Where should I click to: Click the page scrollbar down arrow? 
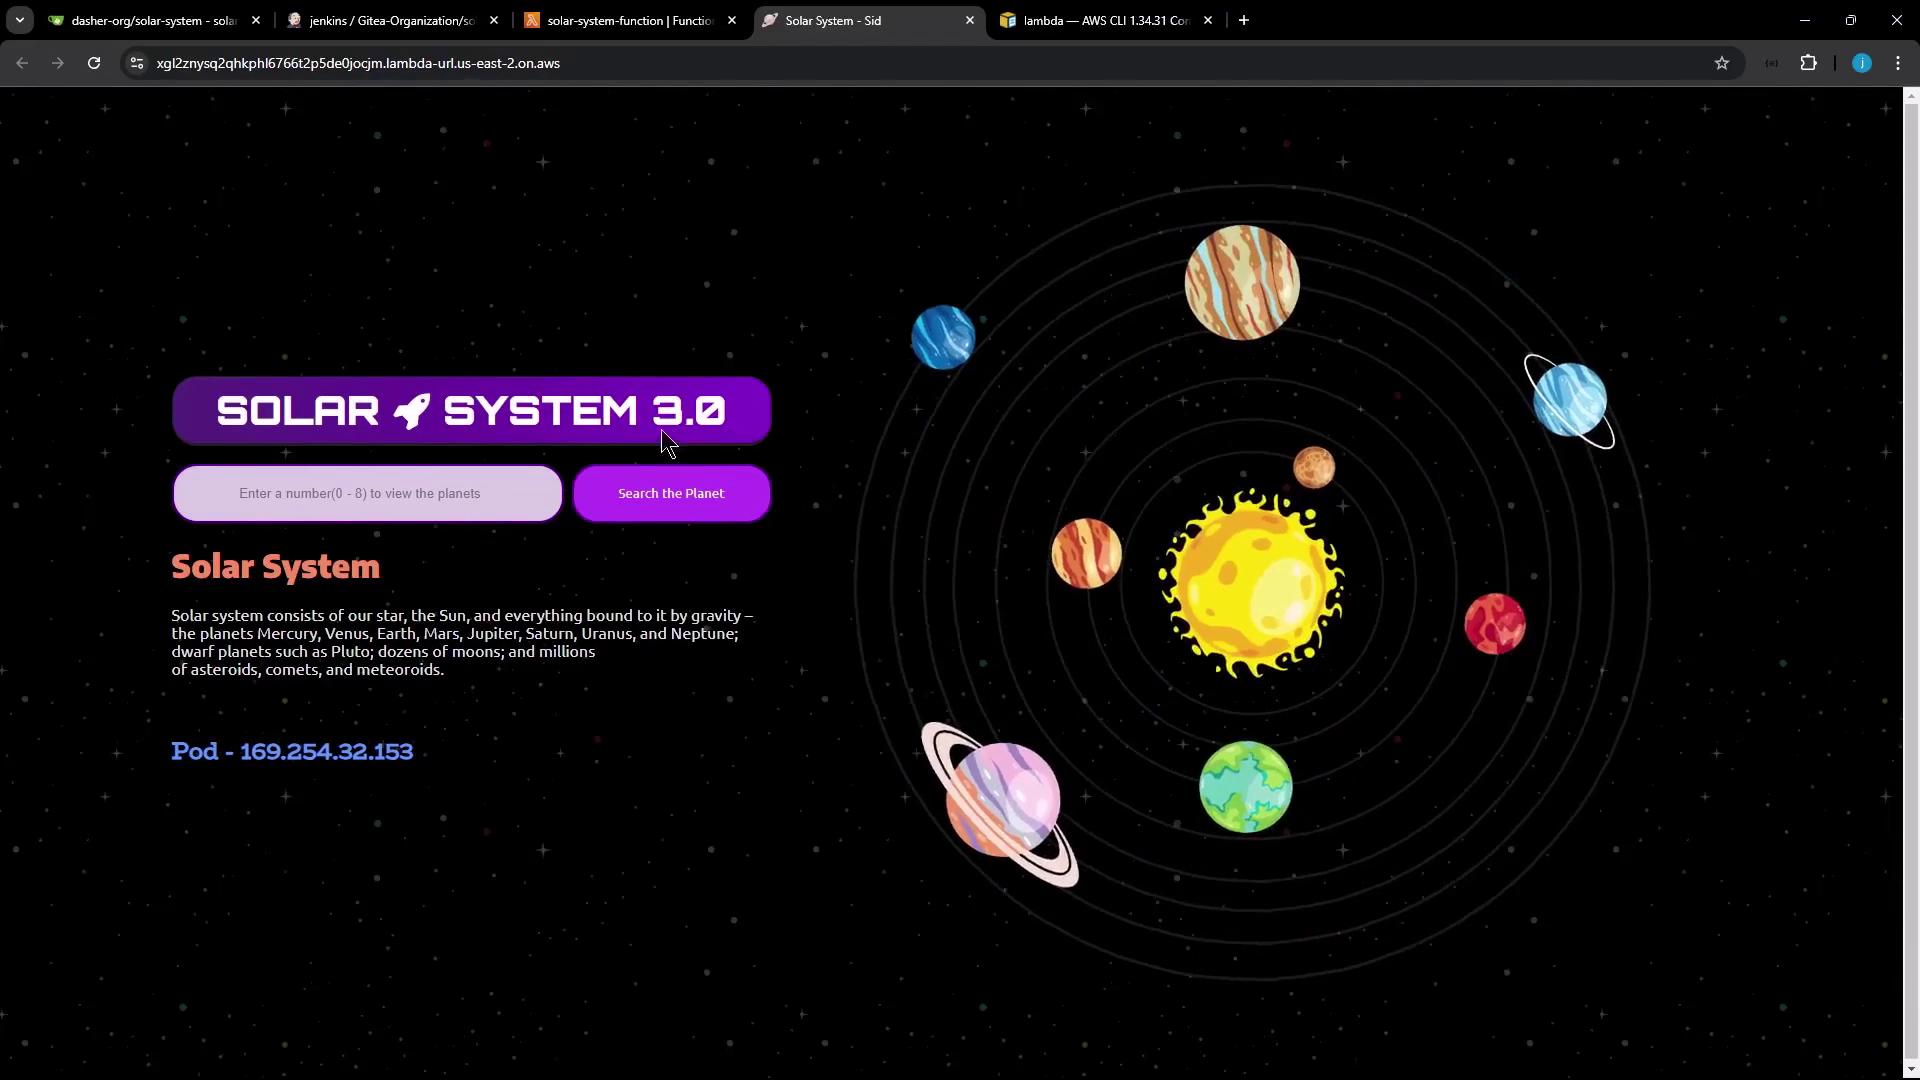click(x=1911, y=1070)
